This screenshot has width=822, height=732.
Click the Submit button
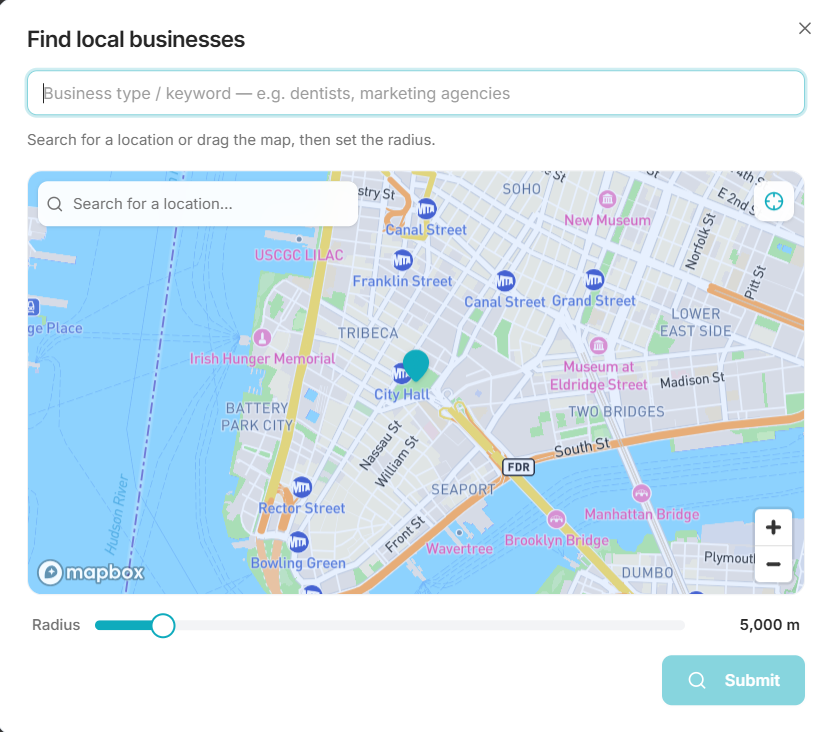[733, 680]
